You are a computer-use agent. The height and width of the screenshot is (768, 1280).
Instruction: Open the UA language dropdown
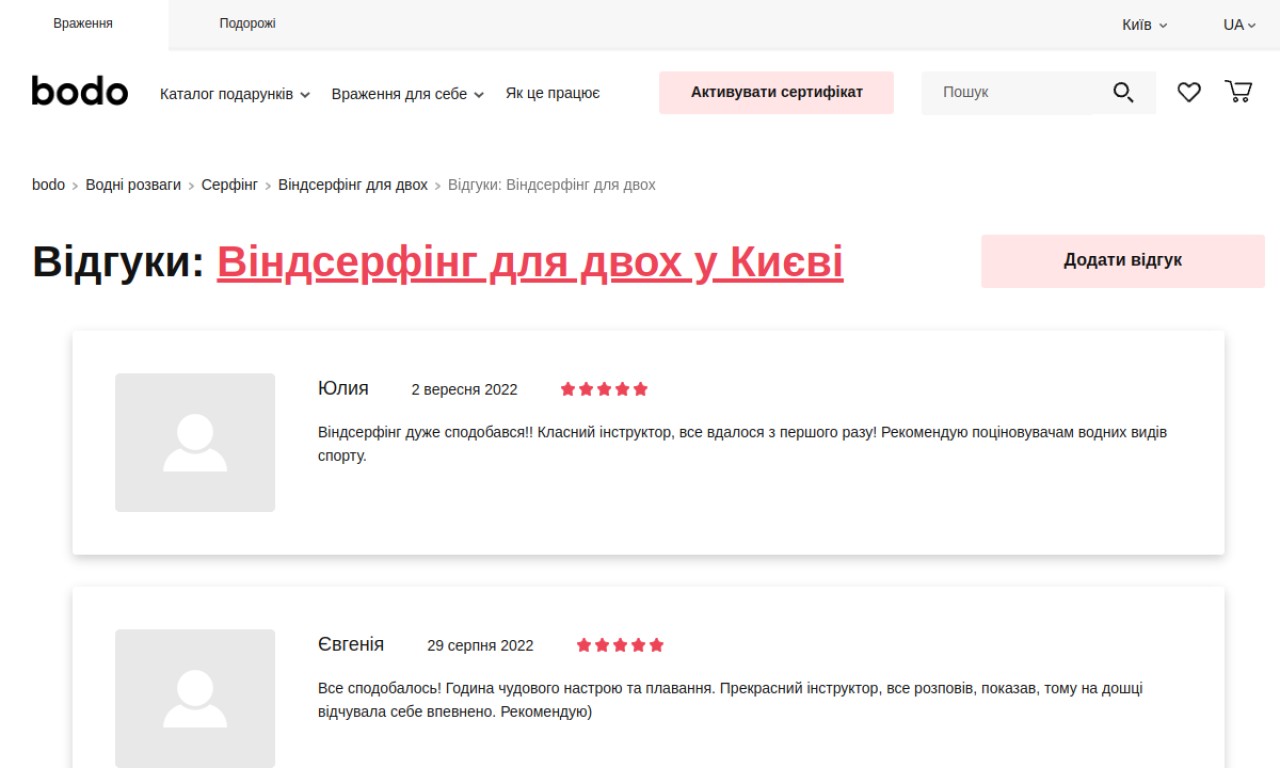[1239, 24]
